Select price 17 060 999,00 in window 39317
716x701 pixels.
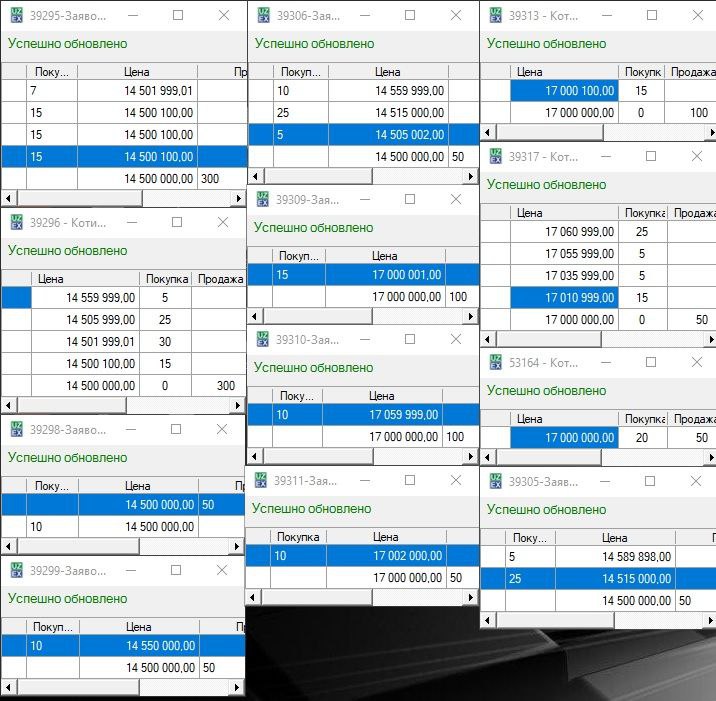point(564,232)
